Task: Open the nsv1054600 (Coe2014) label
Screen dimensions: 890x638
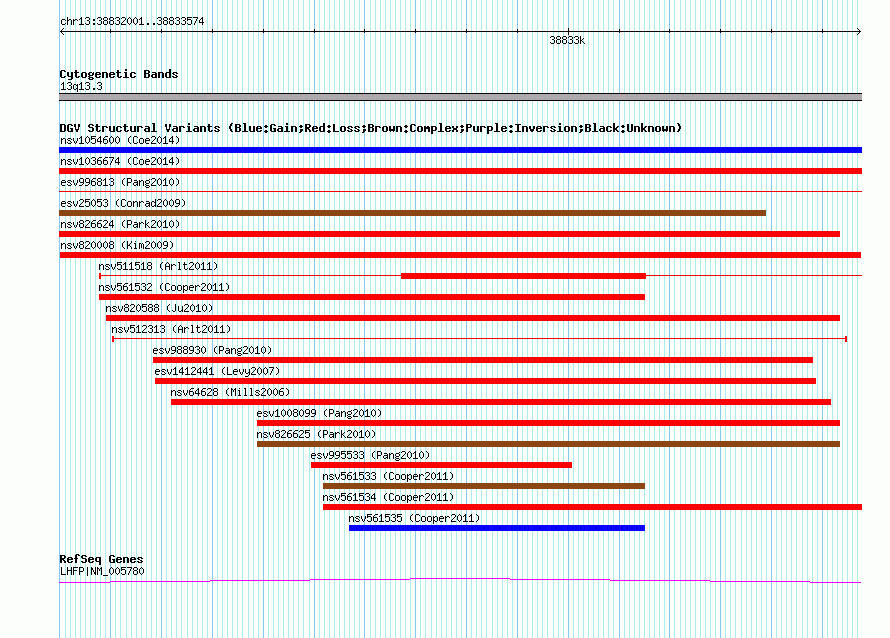Action: click(x=120, y=140)
